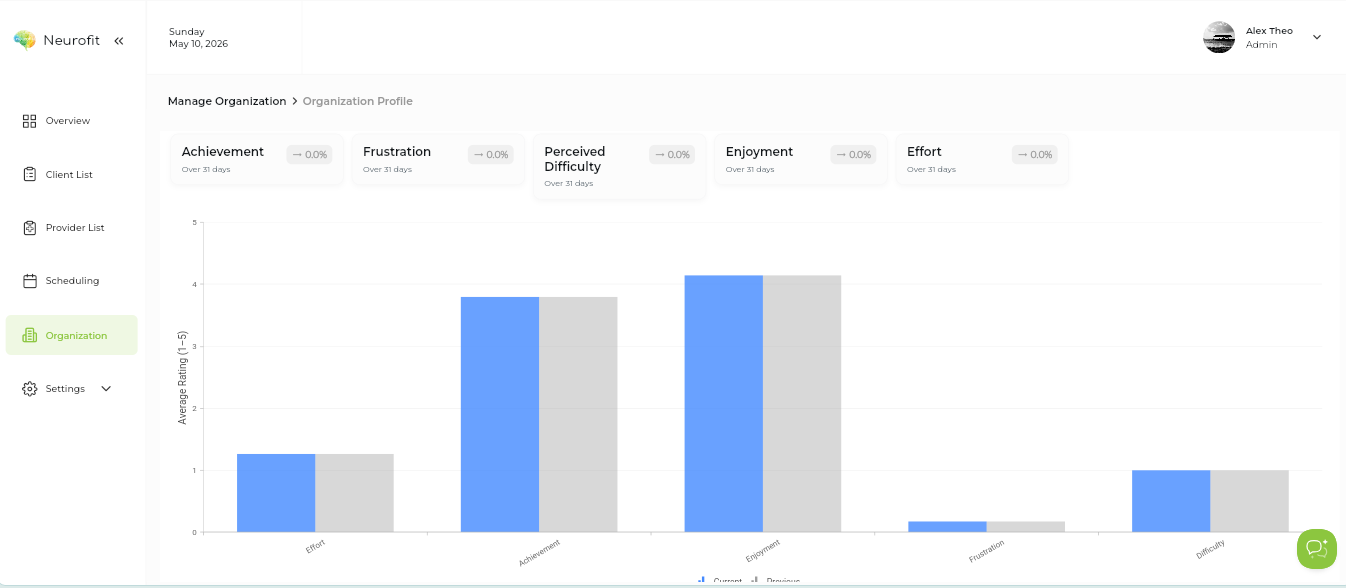
Task: Click the 0.0% badge on Perceived Difficulty card
Action: (672, 155)
